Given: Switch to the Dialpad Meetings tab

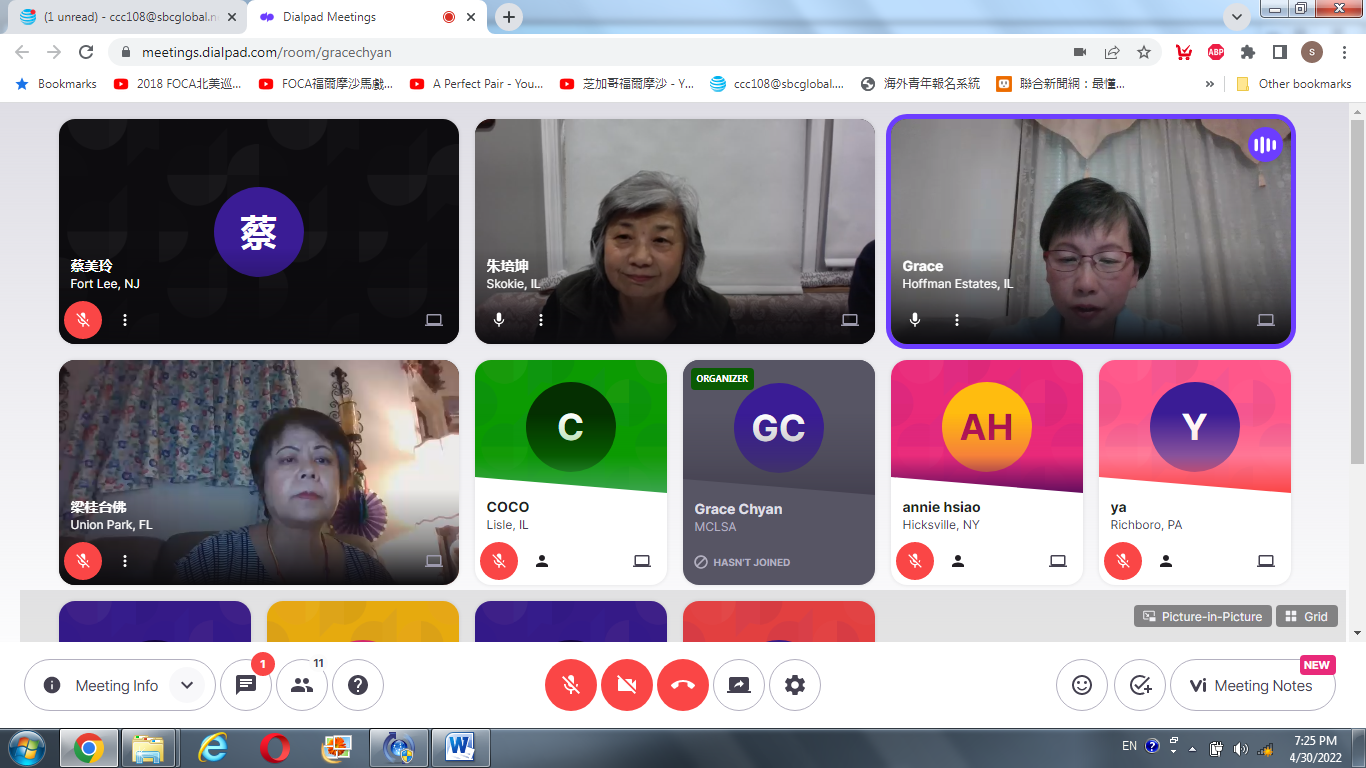Looking at the screenshot, I should pyautogui.click(x=330, y=17).
